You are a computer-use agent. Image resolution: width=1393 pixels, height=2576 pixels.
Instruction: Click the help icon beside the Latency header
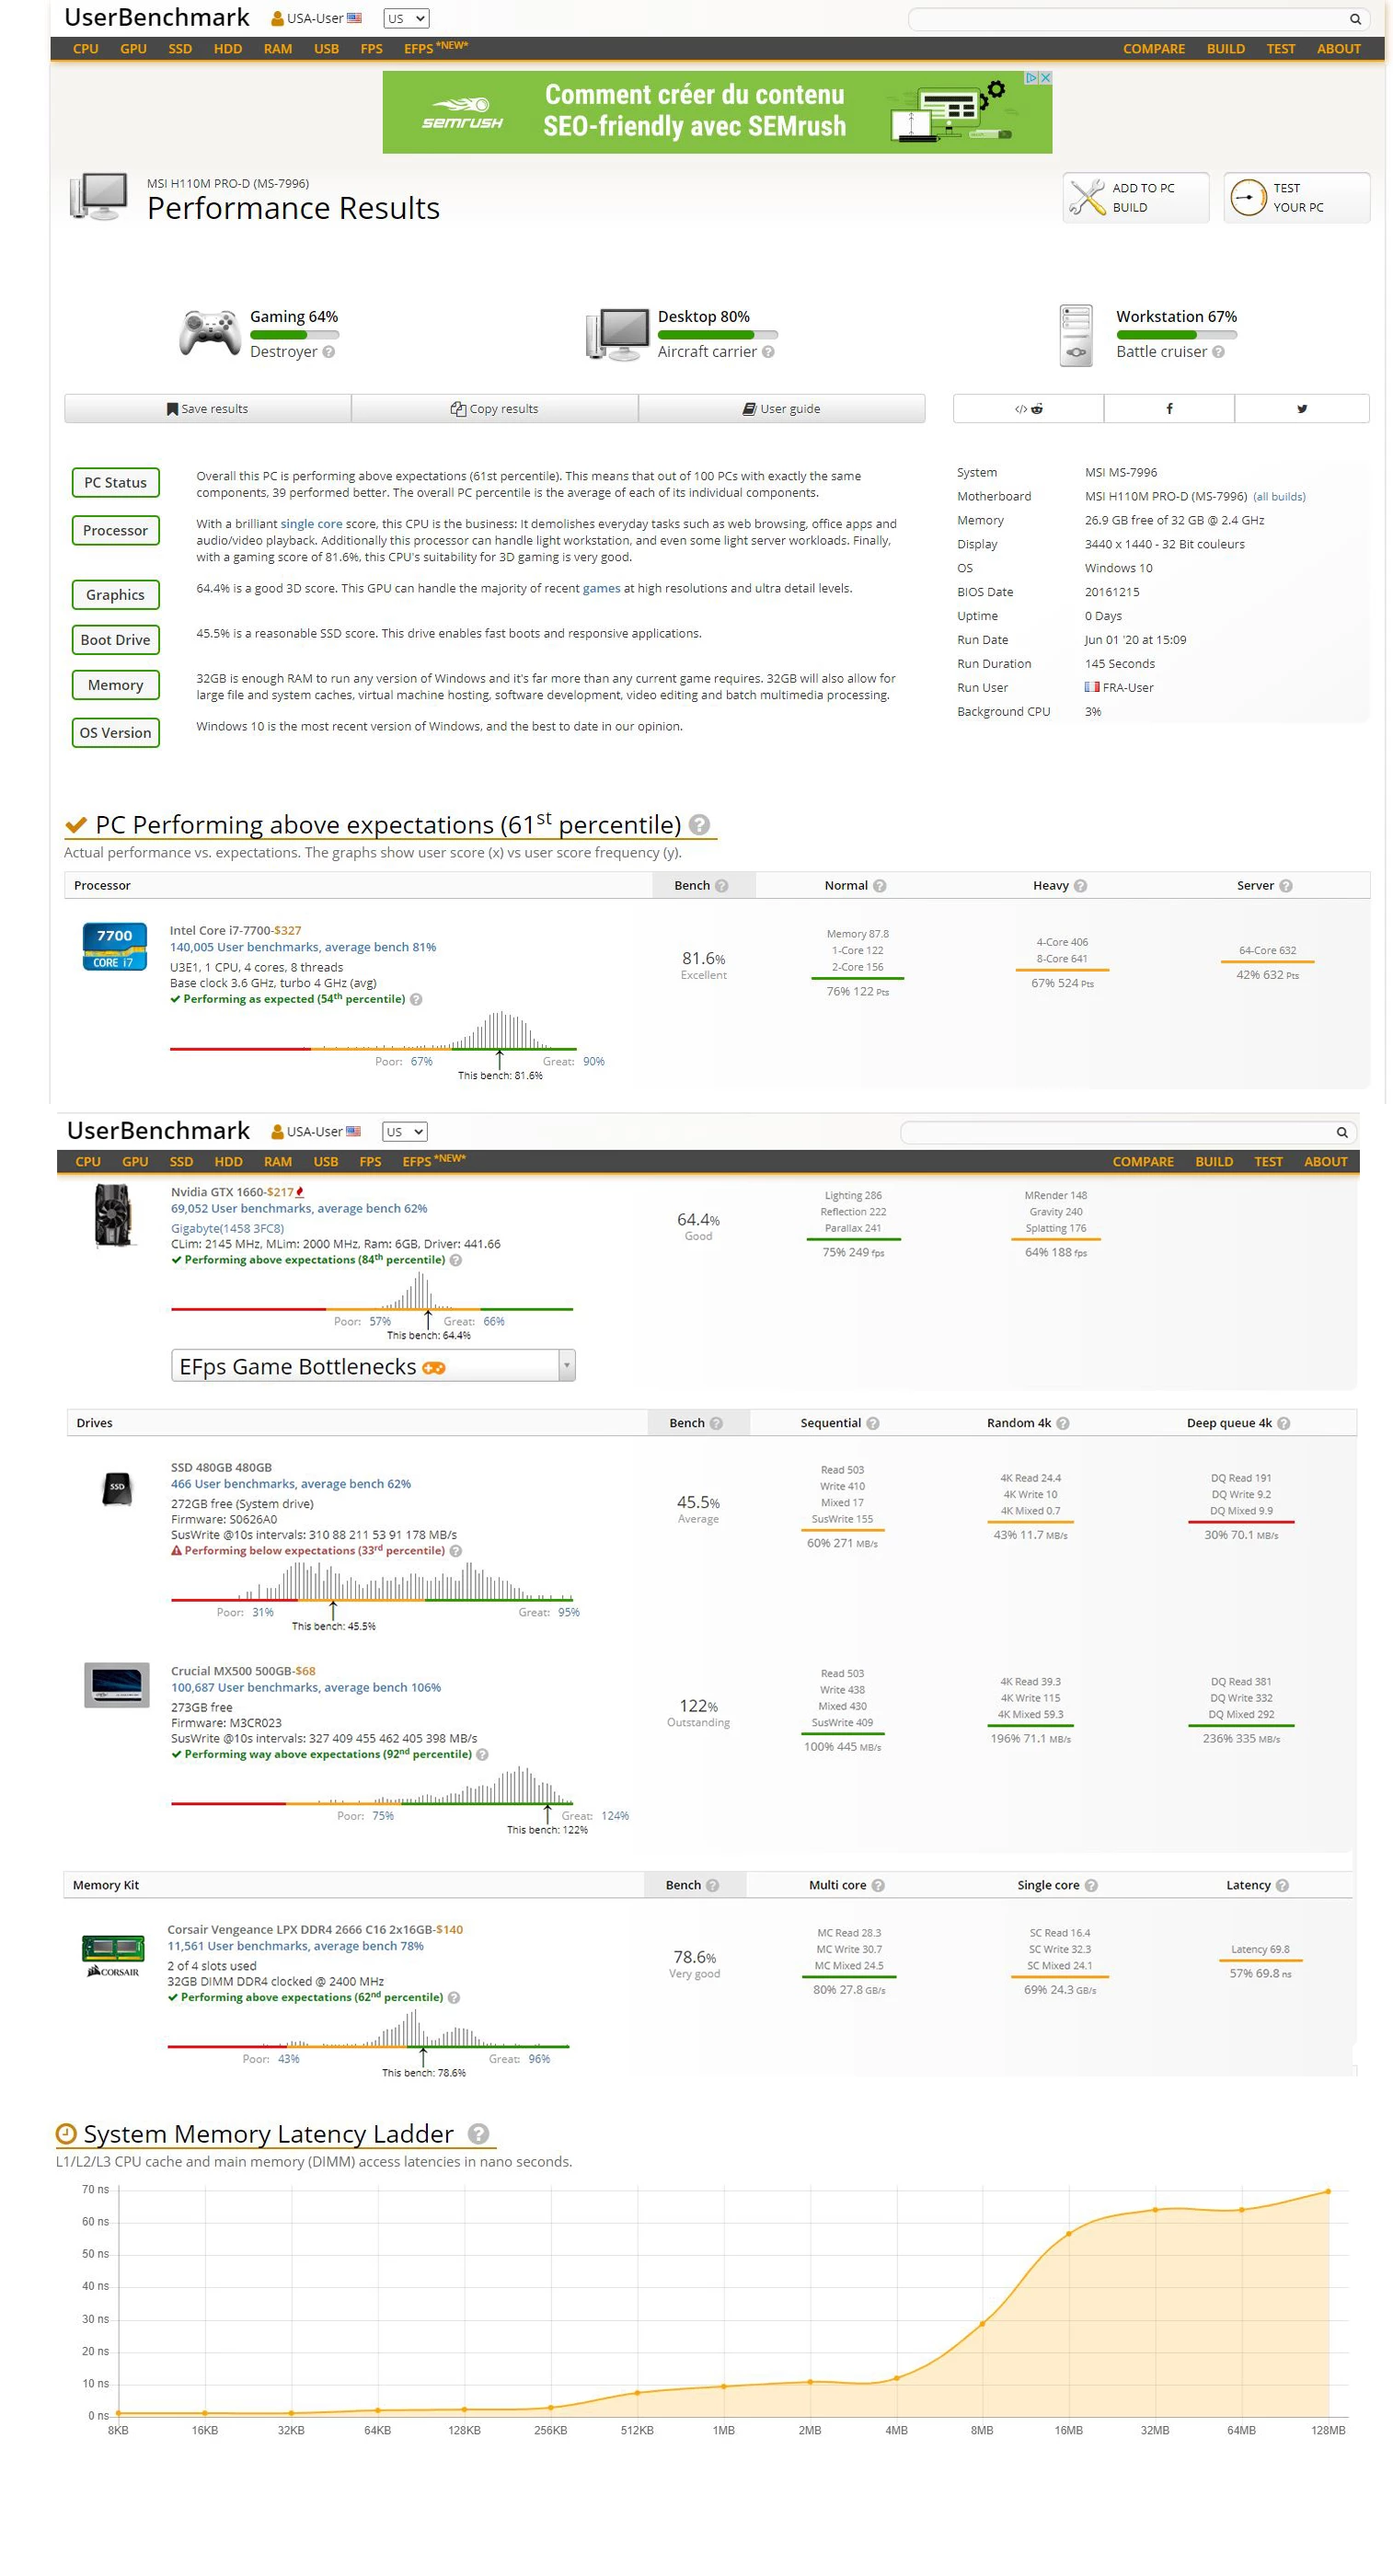pyautogui.click(x=1283, y=1885)
